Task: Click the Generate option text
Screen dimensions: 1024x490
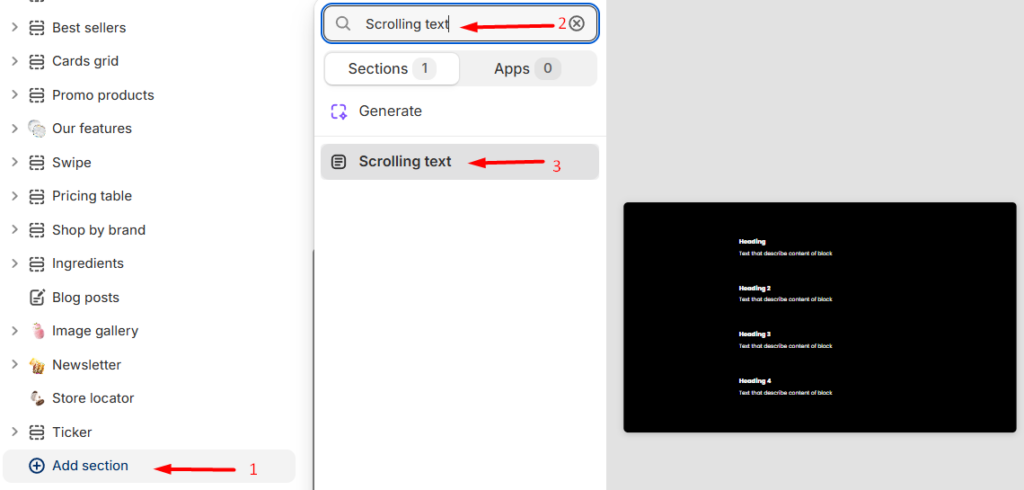Action: (x=391, y=111)
